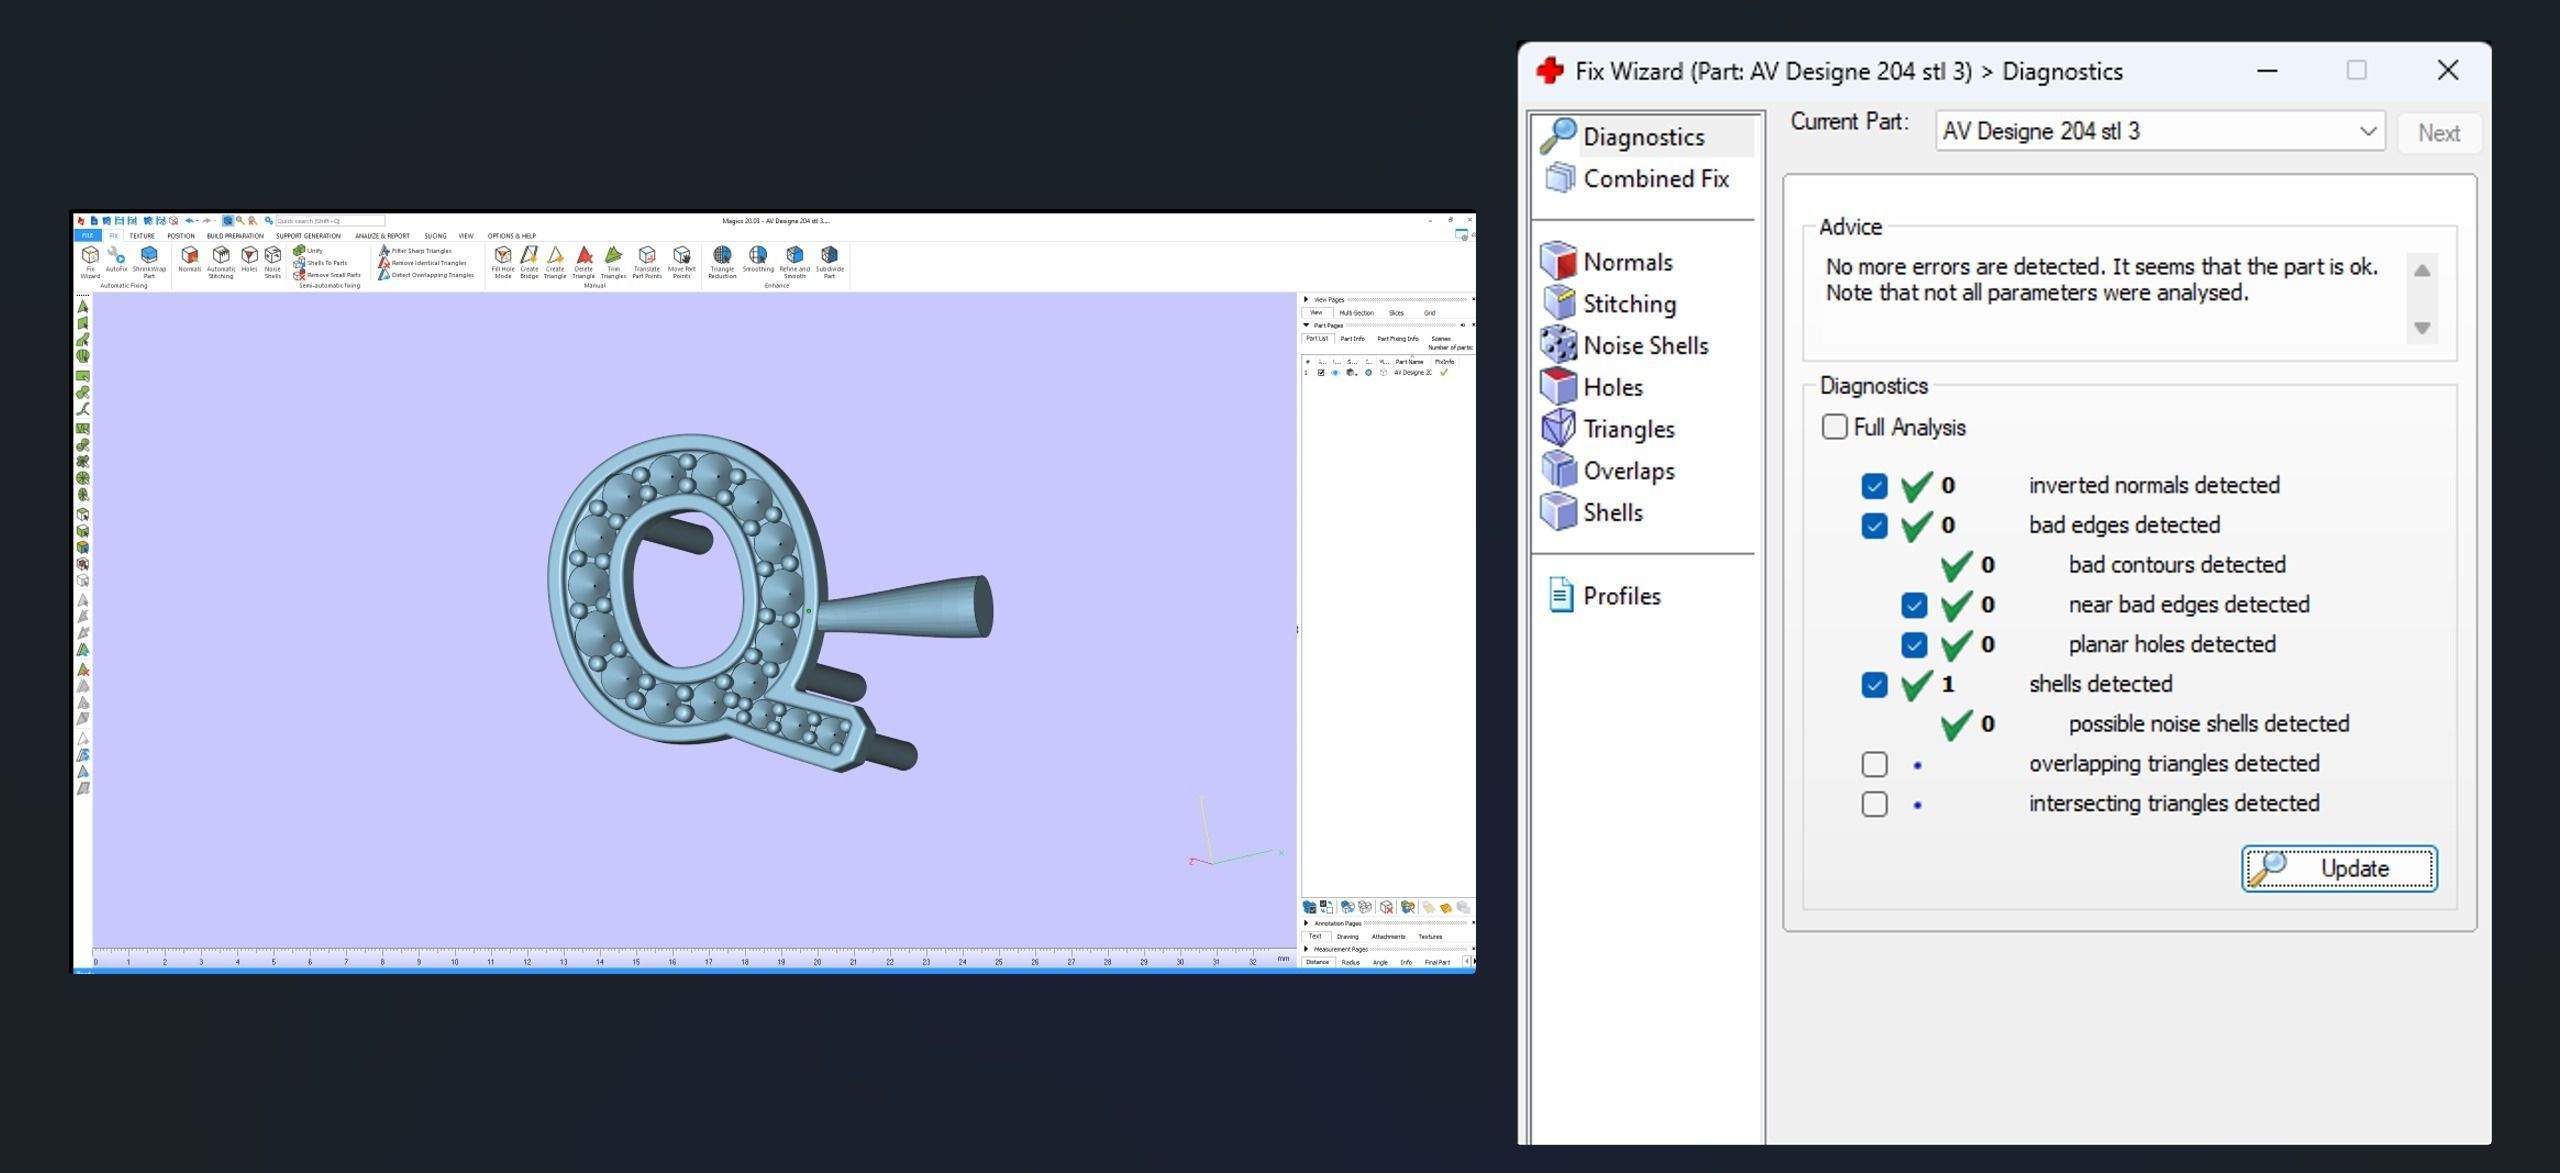Enable the Full Analysis checkbox
Screen dimensions: 2560x1173
[1834, 427]
